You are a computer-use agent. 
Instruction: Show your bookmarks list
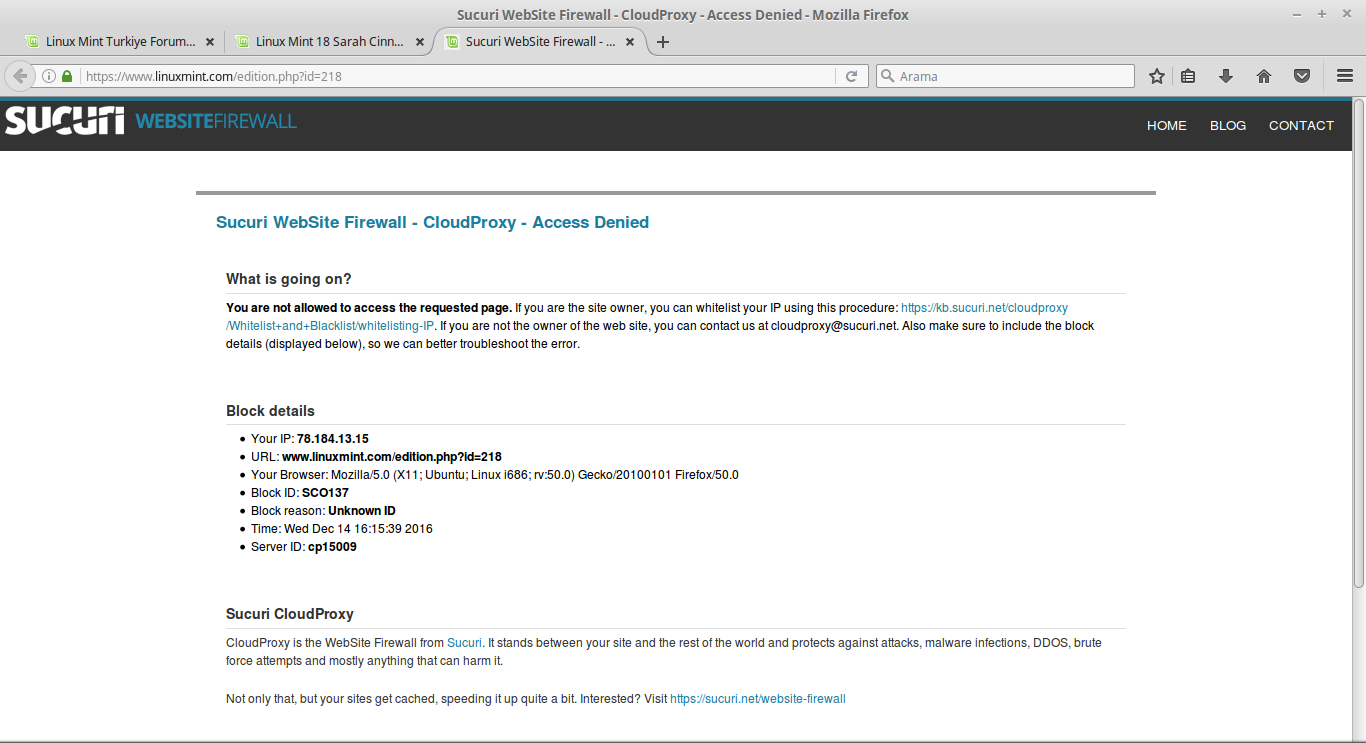(1188, 76)
